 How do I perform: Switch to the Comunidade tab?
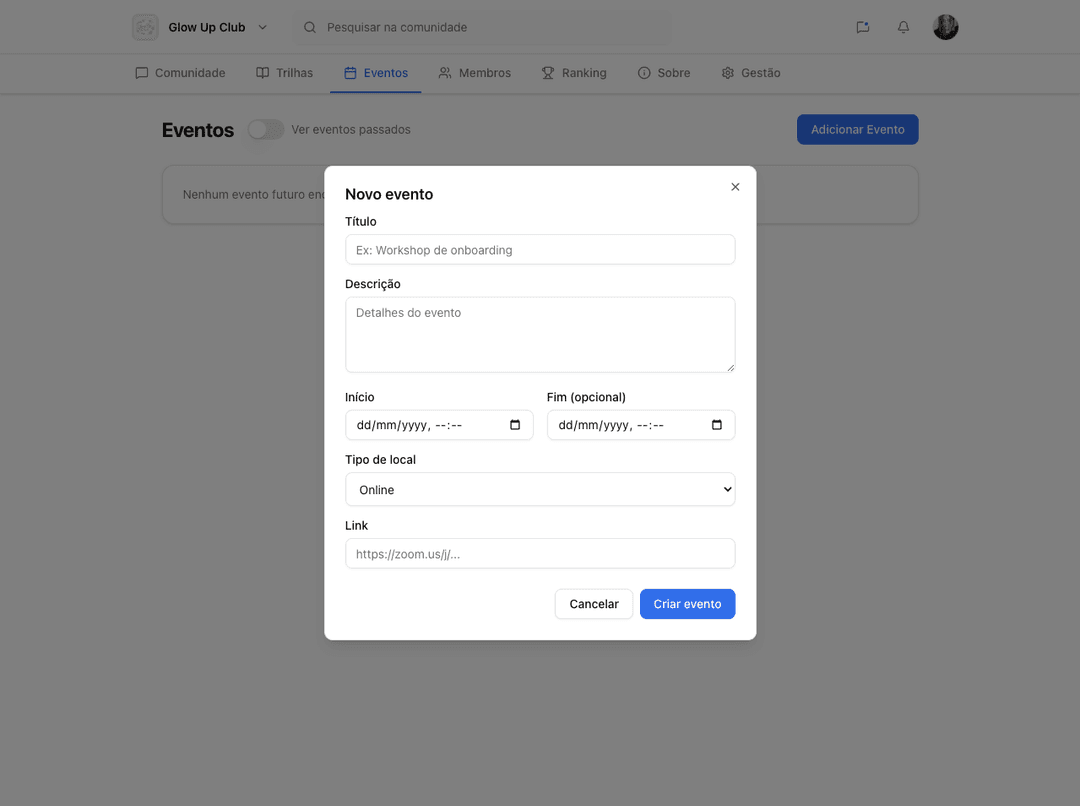pyautogui.click(x=180, y=73)
